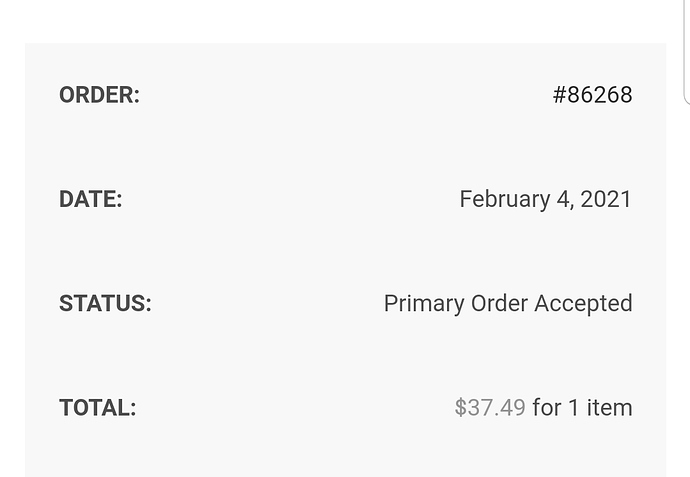Select the gray $37.49 price amount
690x477 pixels.
tap(490, 407)
